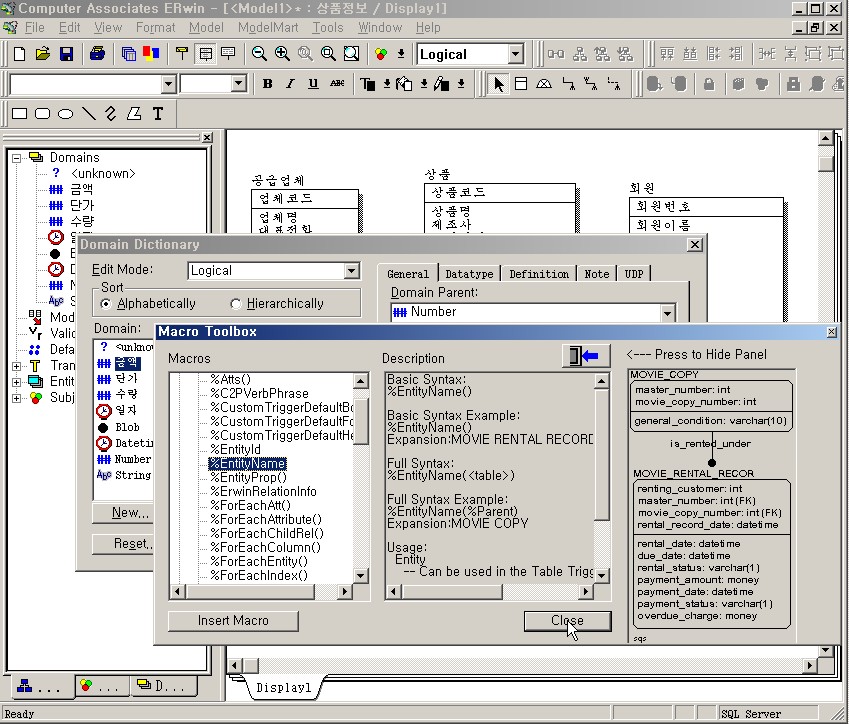Select %ForEachEntity() macro
The height and width of the screenshot is (724, 849).
pos(259,562)
